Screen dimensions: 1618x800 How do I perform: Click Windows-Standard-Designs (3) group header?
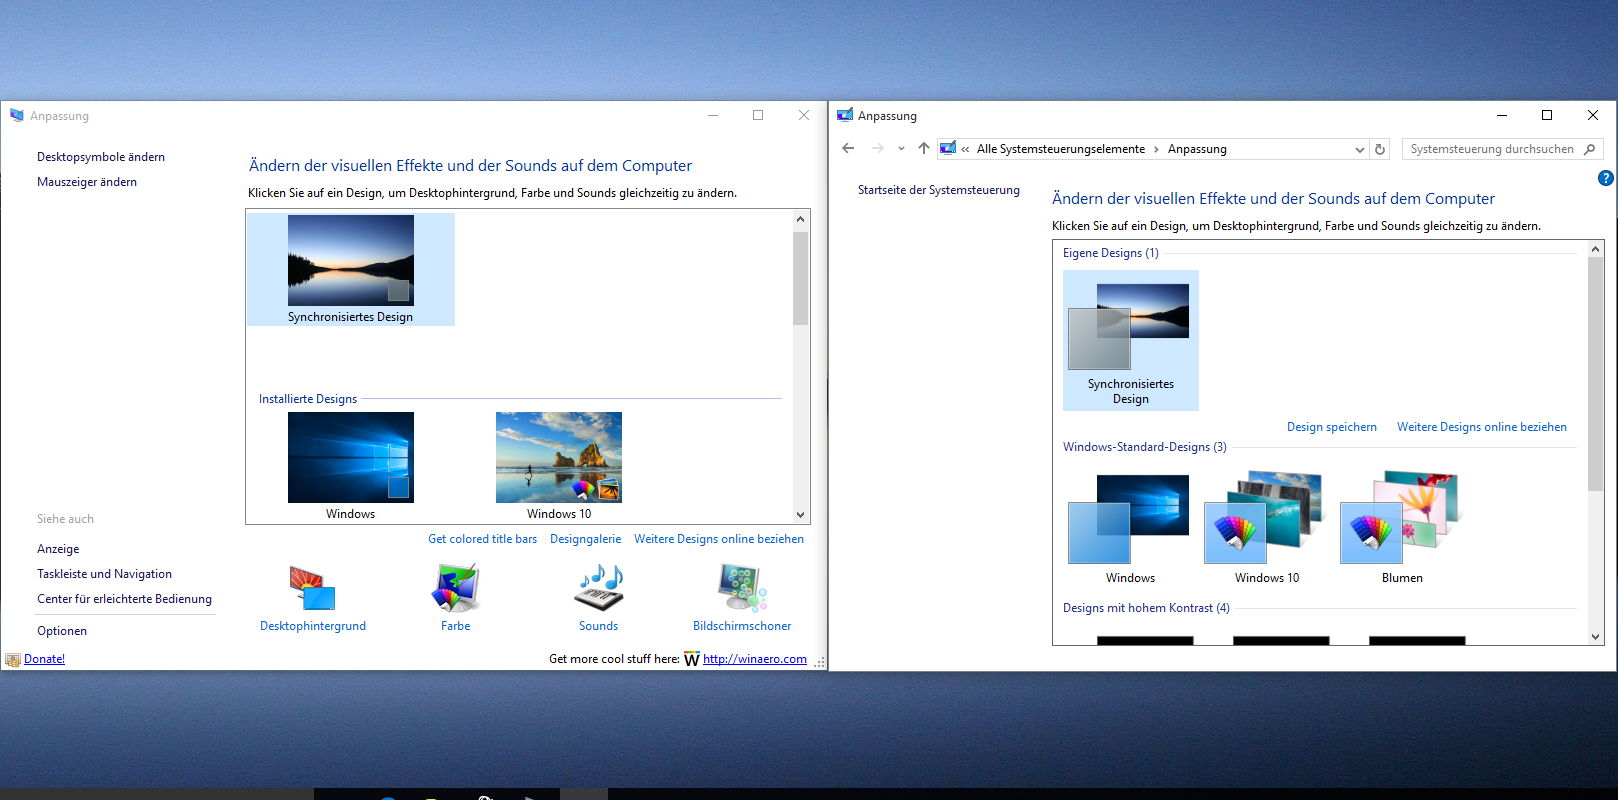pyautogui.click(x=1145, y=447)
